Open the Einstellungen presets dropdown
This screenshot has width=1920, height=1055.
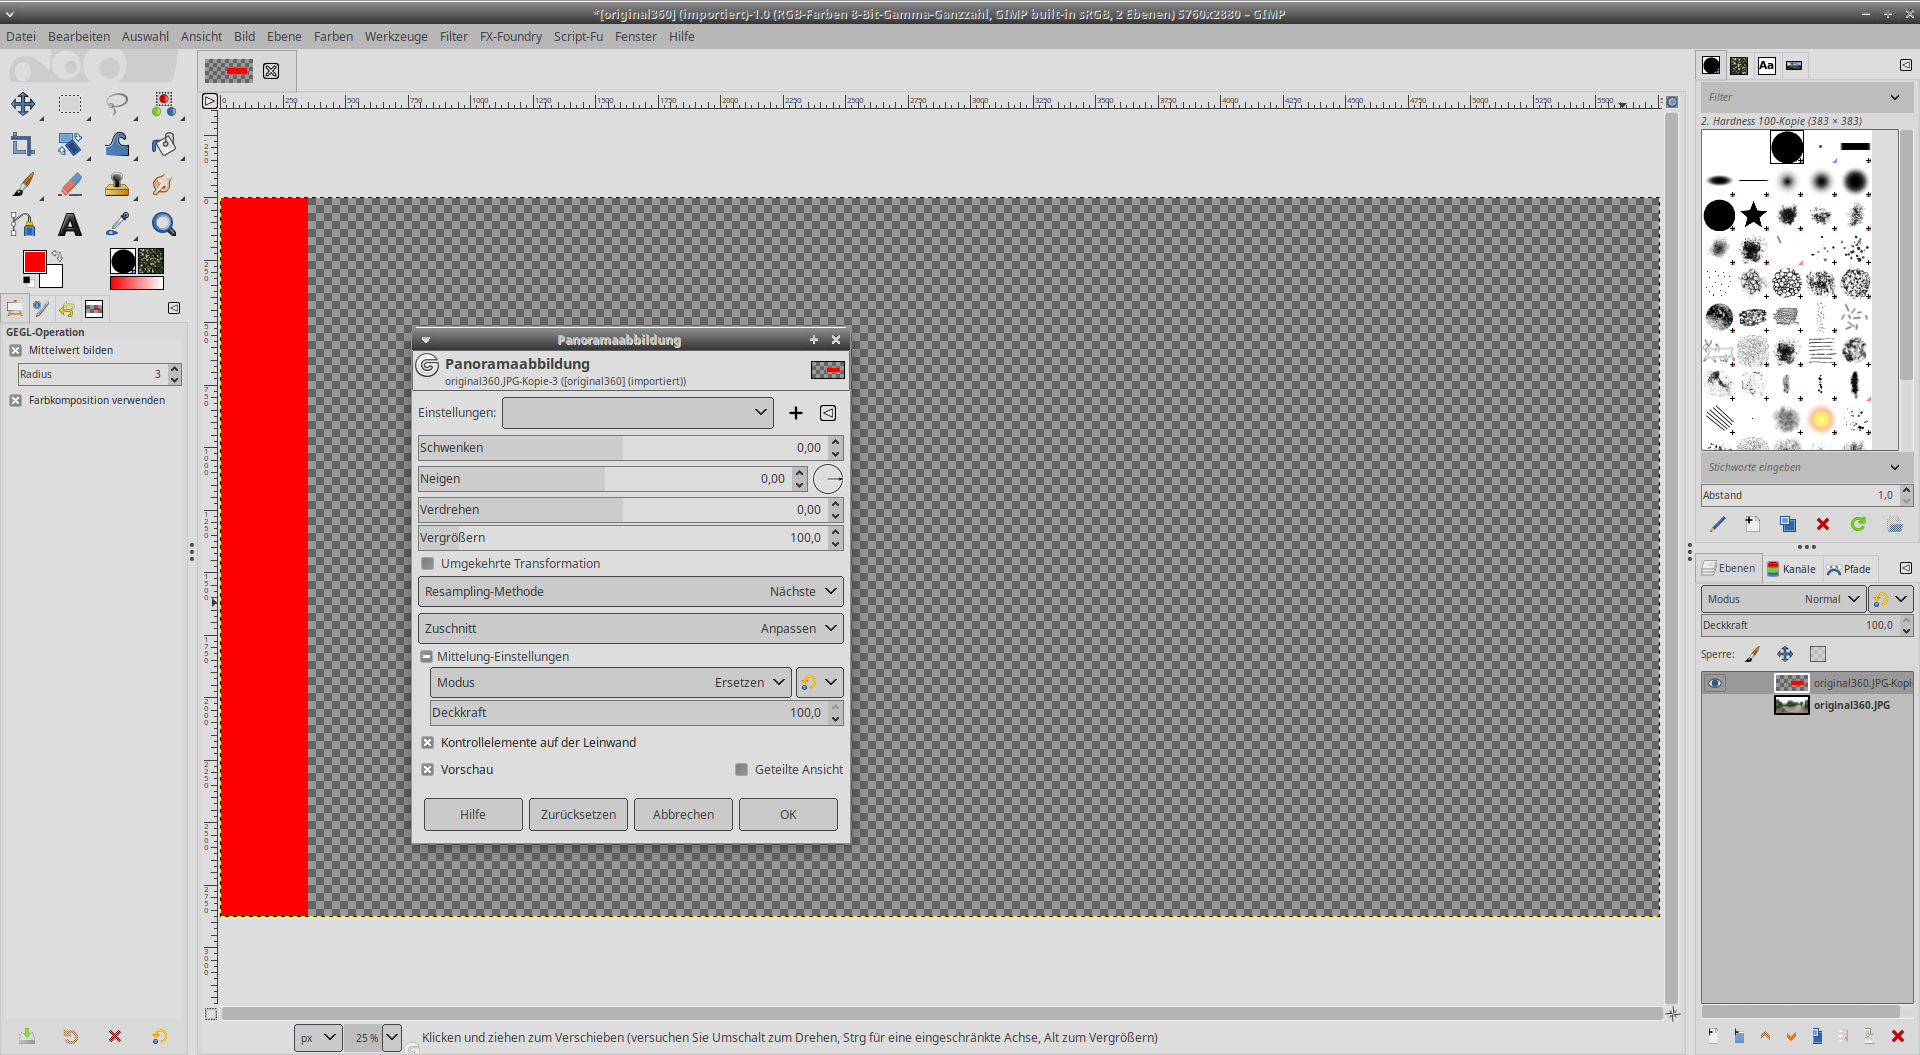tap(637, 413)
